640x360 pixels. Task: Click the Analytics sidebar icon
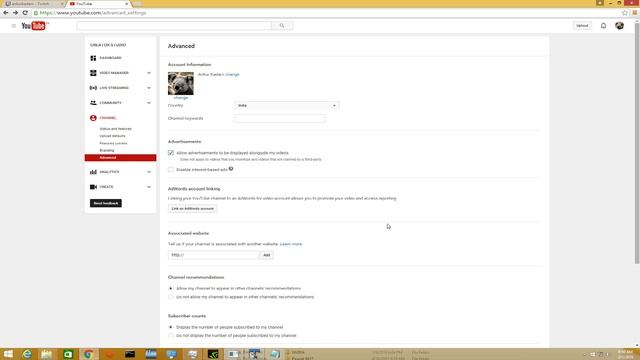pos(93,172)
